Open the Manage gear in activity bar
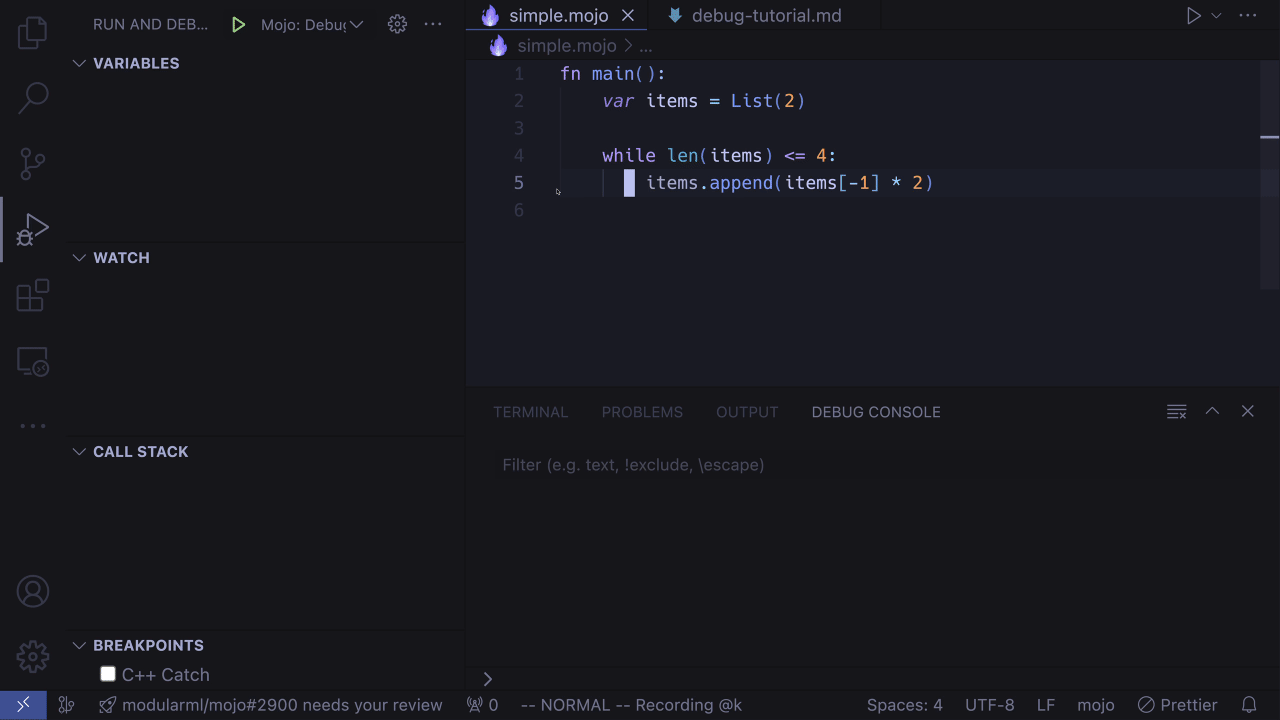 point(33,657)
